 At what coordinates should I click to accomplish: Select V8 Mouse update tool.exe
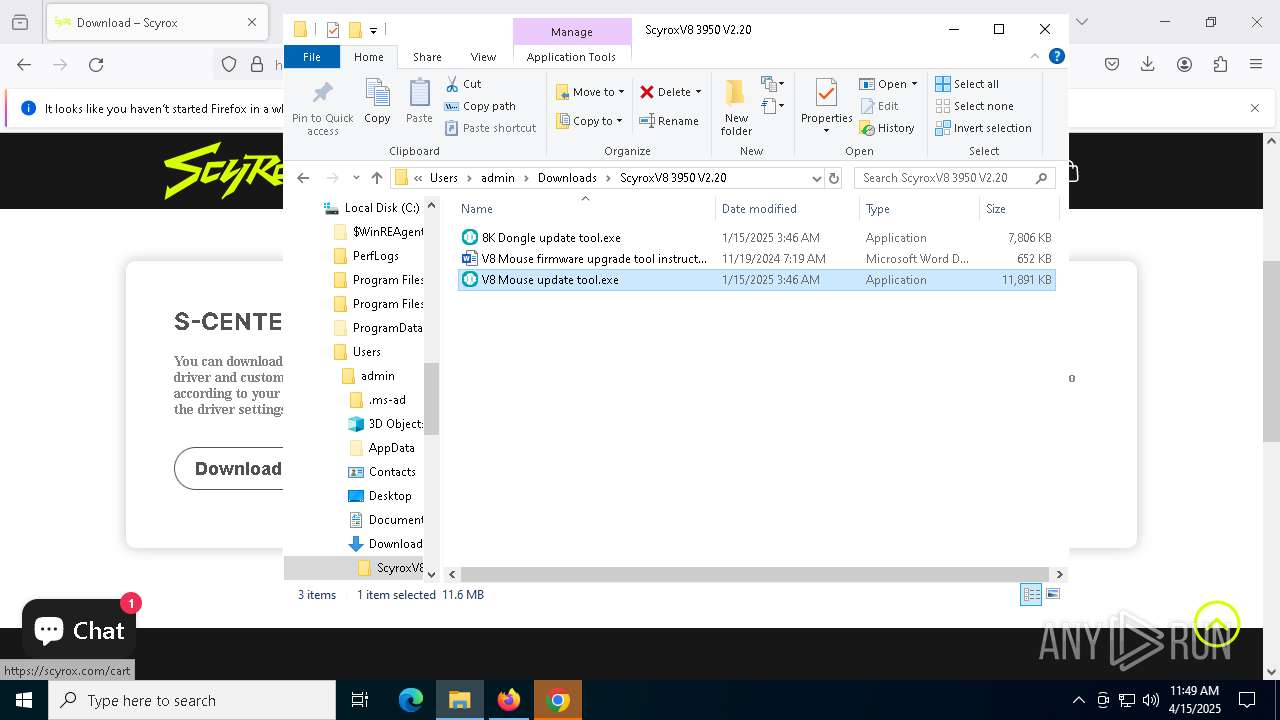point(757,280)
